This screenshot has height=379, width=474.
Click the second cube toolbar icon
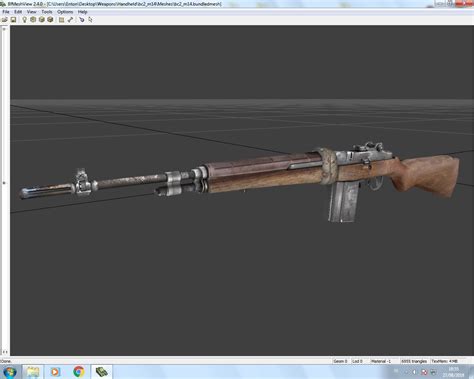pyautogui.click(x=42, y=20)
